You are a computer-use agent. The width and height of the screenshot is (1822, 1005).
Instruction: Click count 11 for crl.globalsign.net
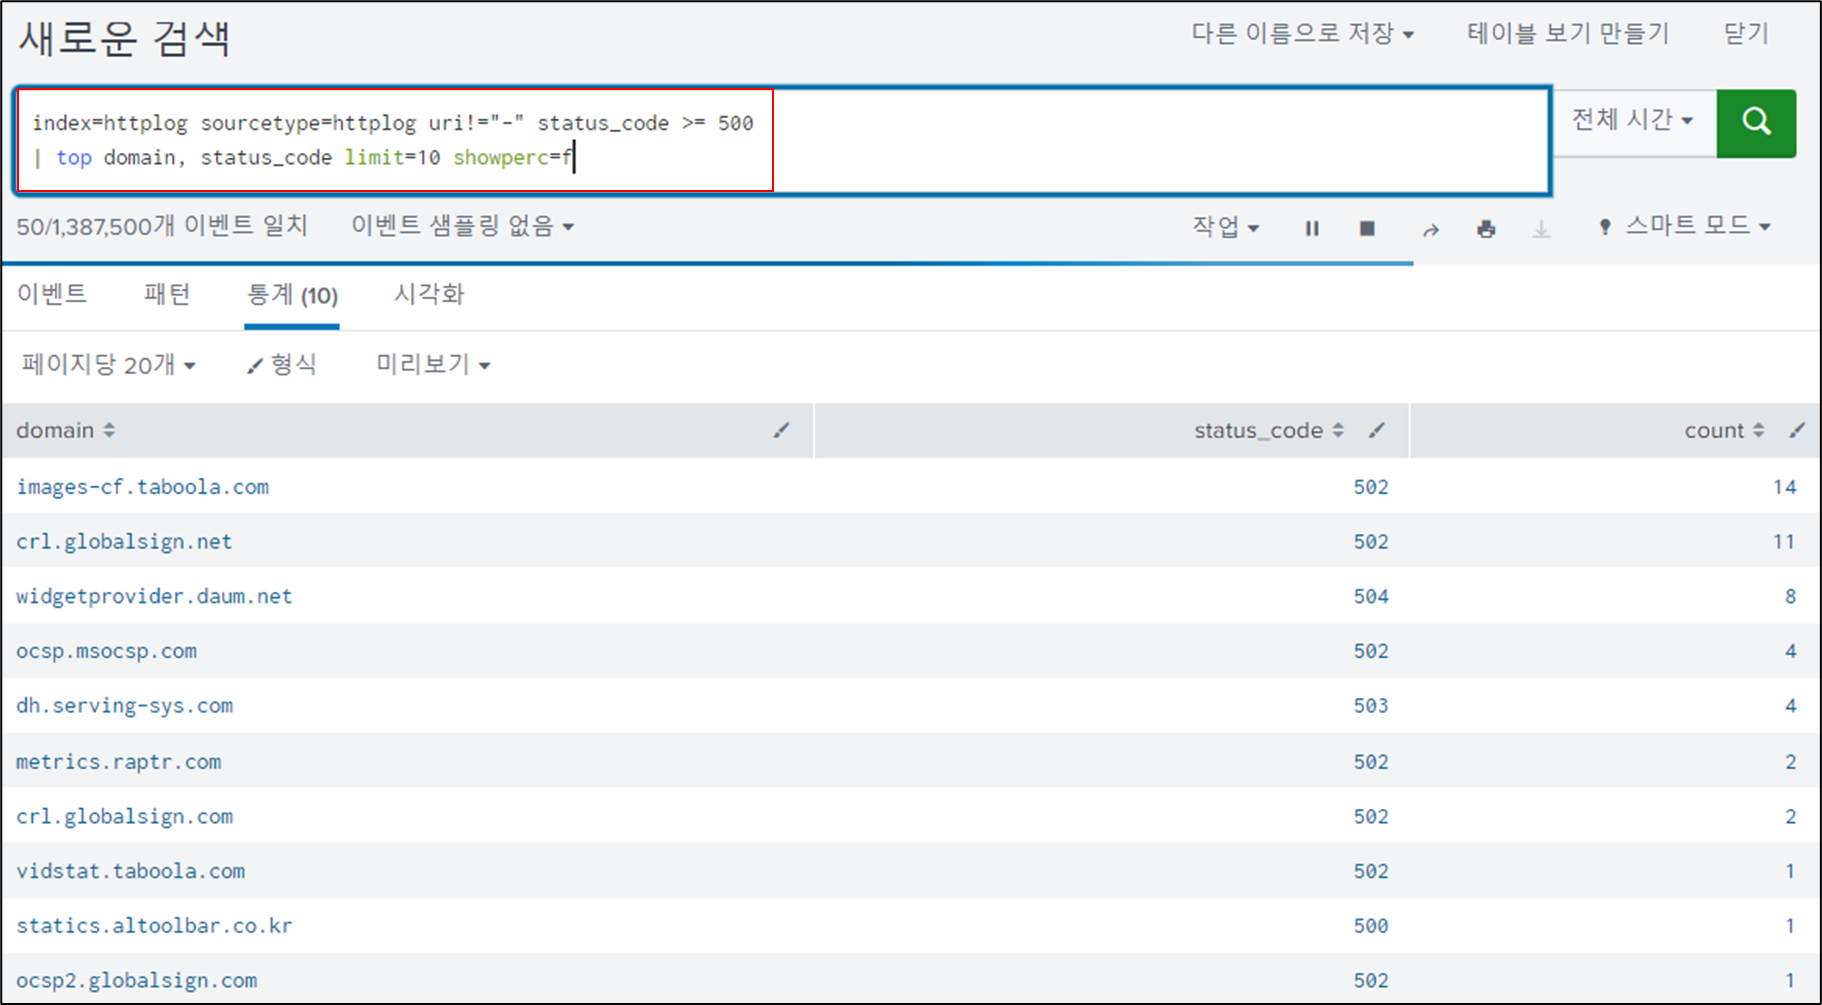point(1784,542)
